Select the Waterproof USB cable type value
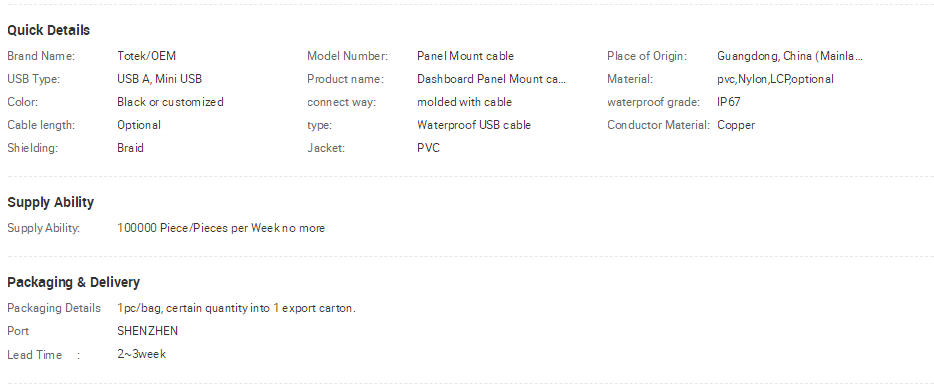The width and height of the screenshot is (934, 390). coord(474,125)
